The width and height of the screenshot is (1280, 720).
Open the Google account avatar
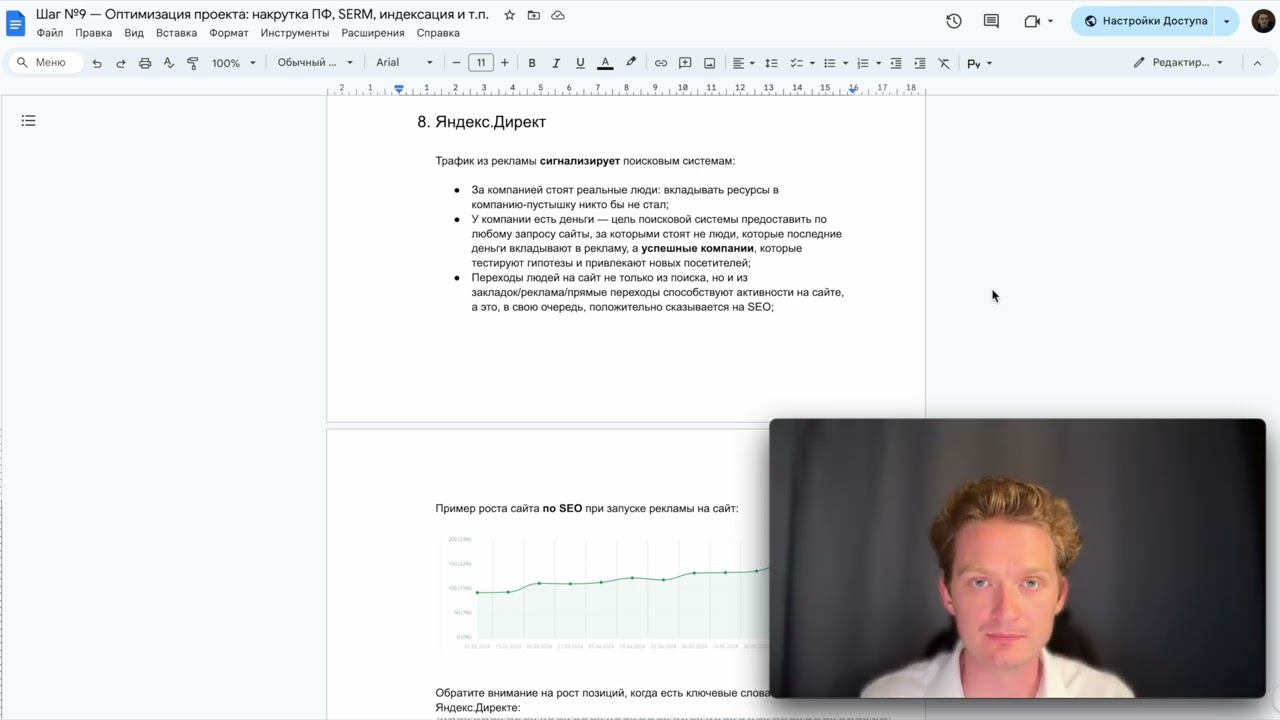click(1263, 21)
